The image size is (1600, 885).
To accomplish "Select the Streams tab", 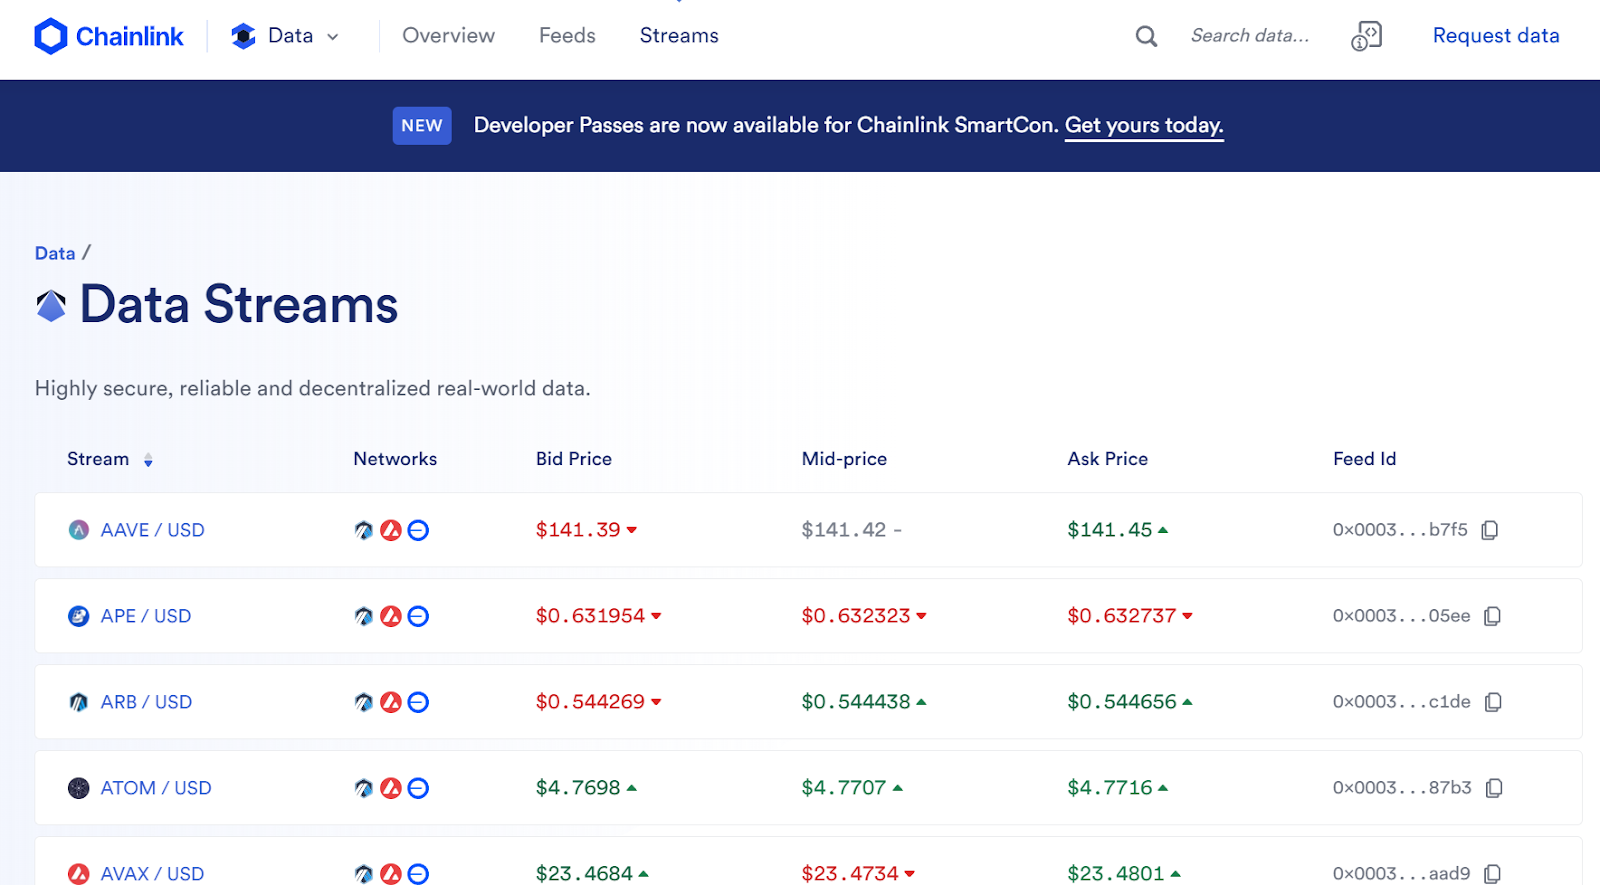I will [679, 36].
